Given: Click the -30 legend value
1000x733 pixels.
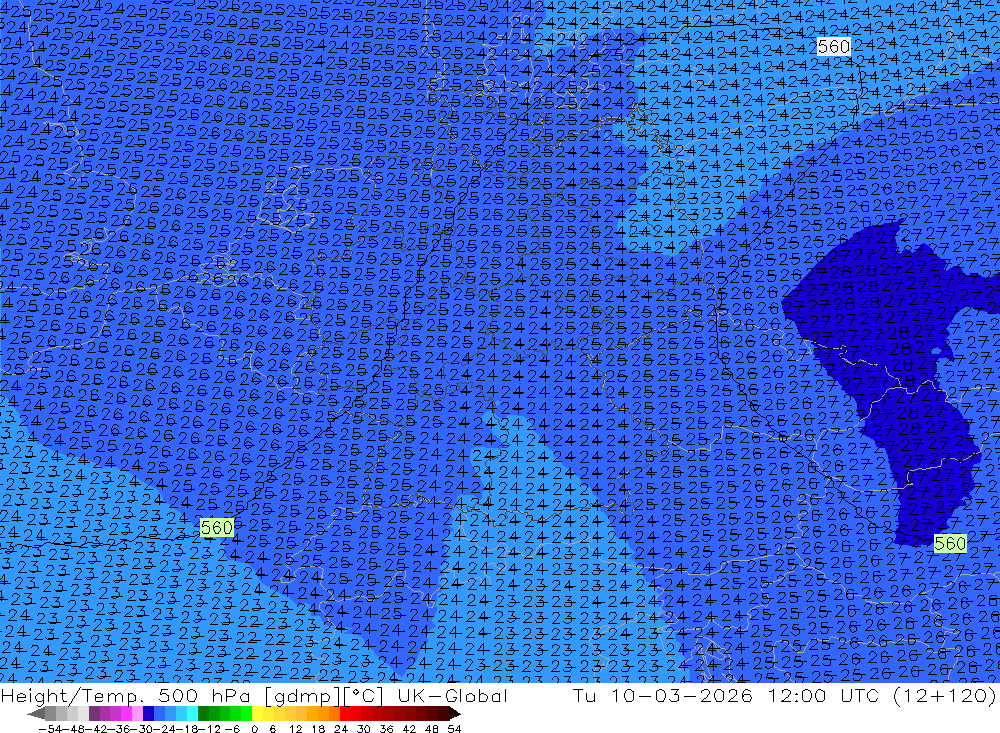Looking at the screenshot, I should click(x=140, y=729).
